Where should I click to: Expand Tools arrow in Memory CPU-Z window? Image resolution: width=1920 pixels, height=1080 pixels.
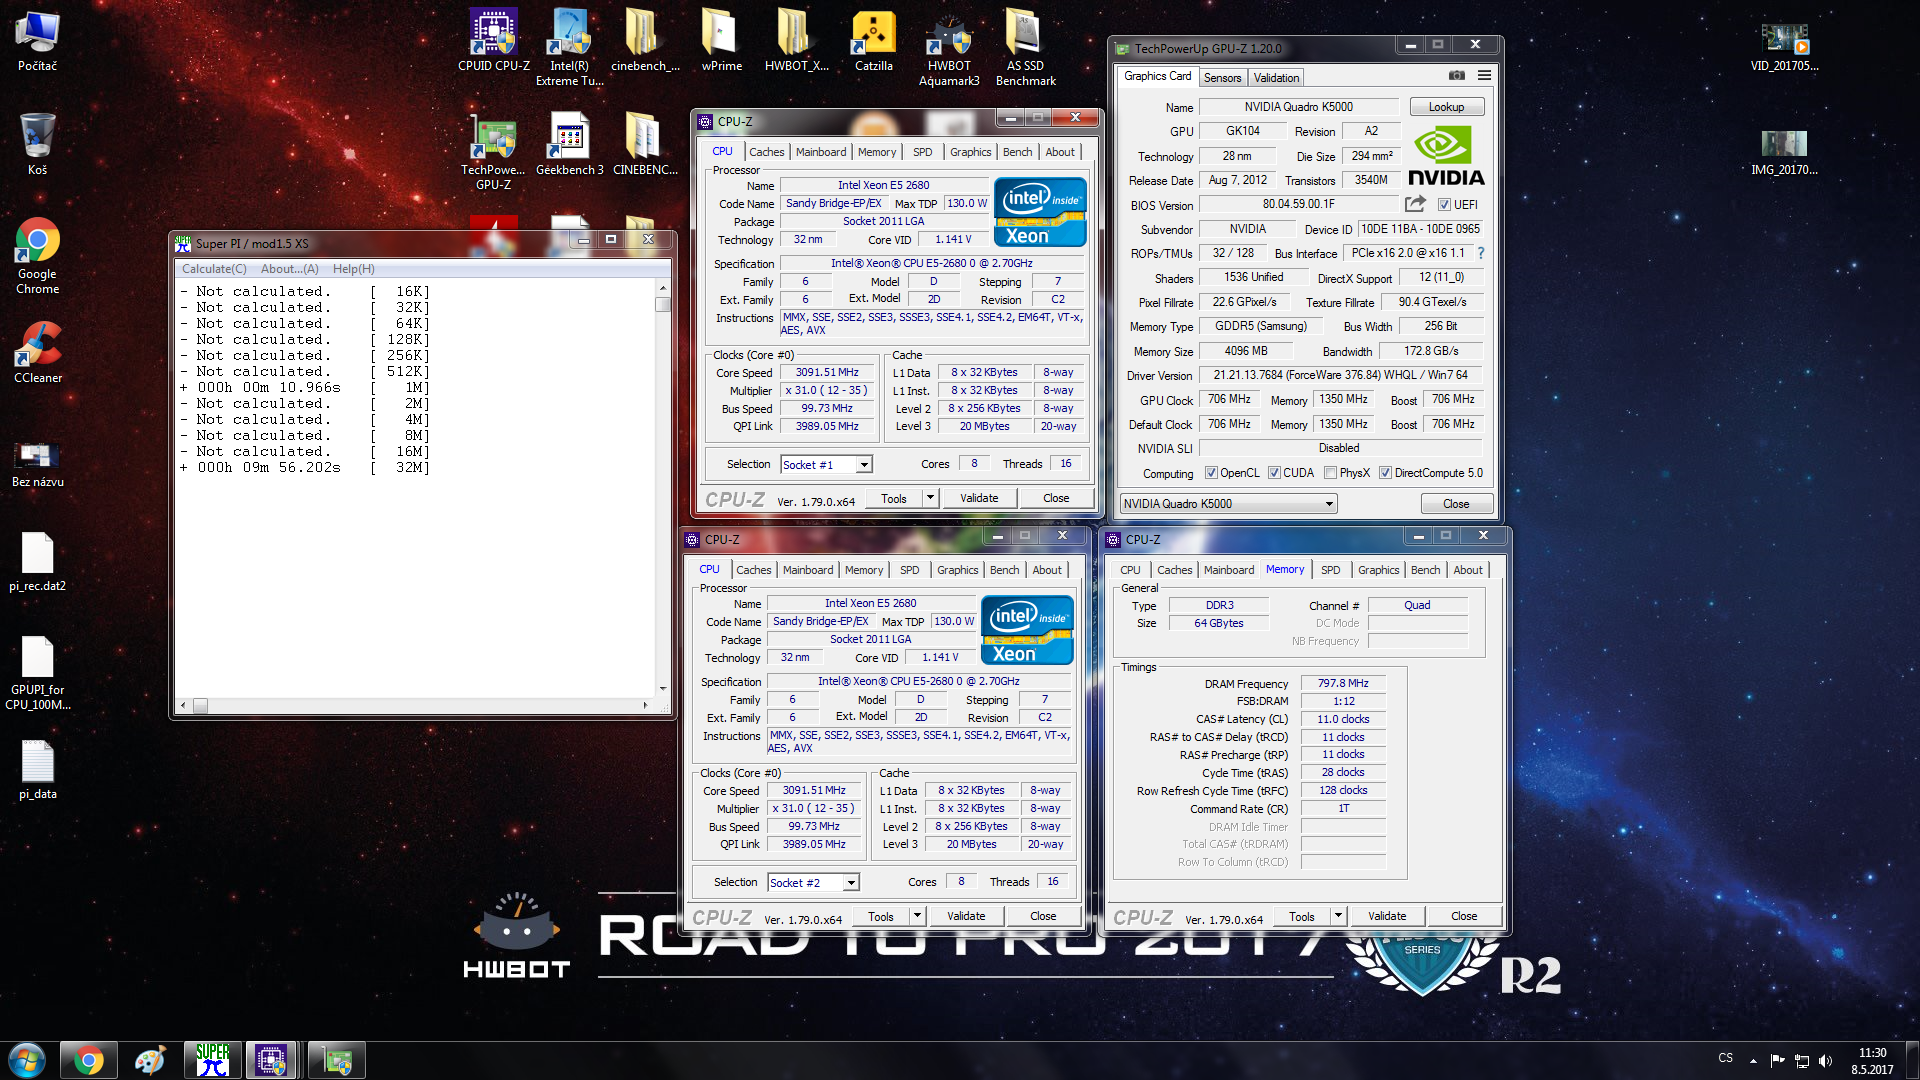click(1338, 916)
